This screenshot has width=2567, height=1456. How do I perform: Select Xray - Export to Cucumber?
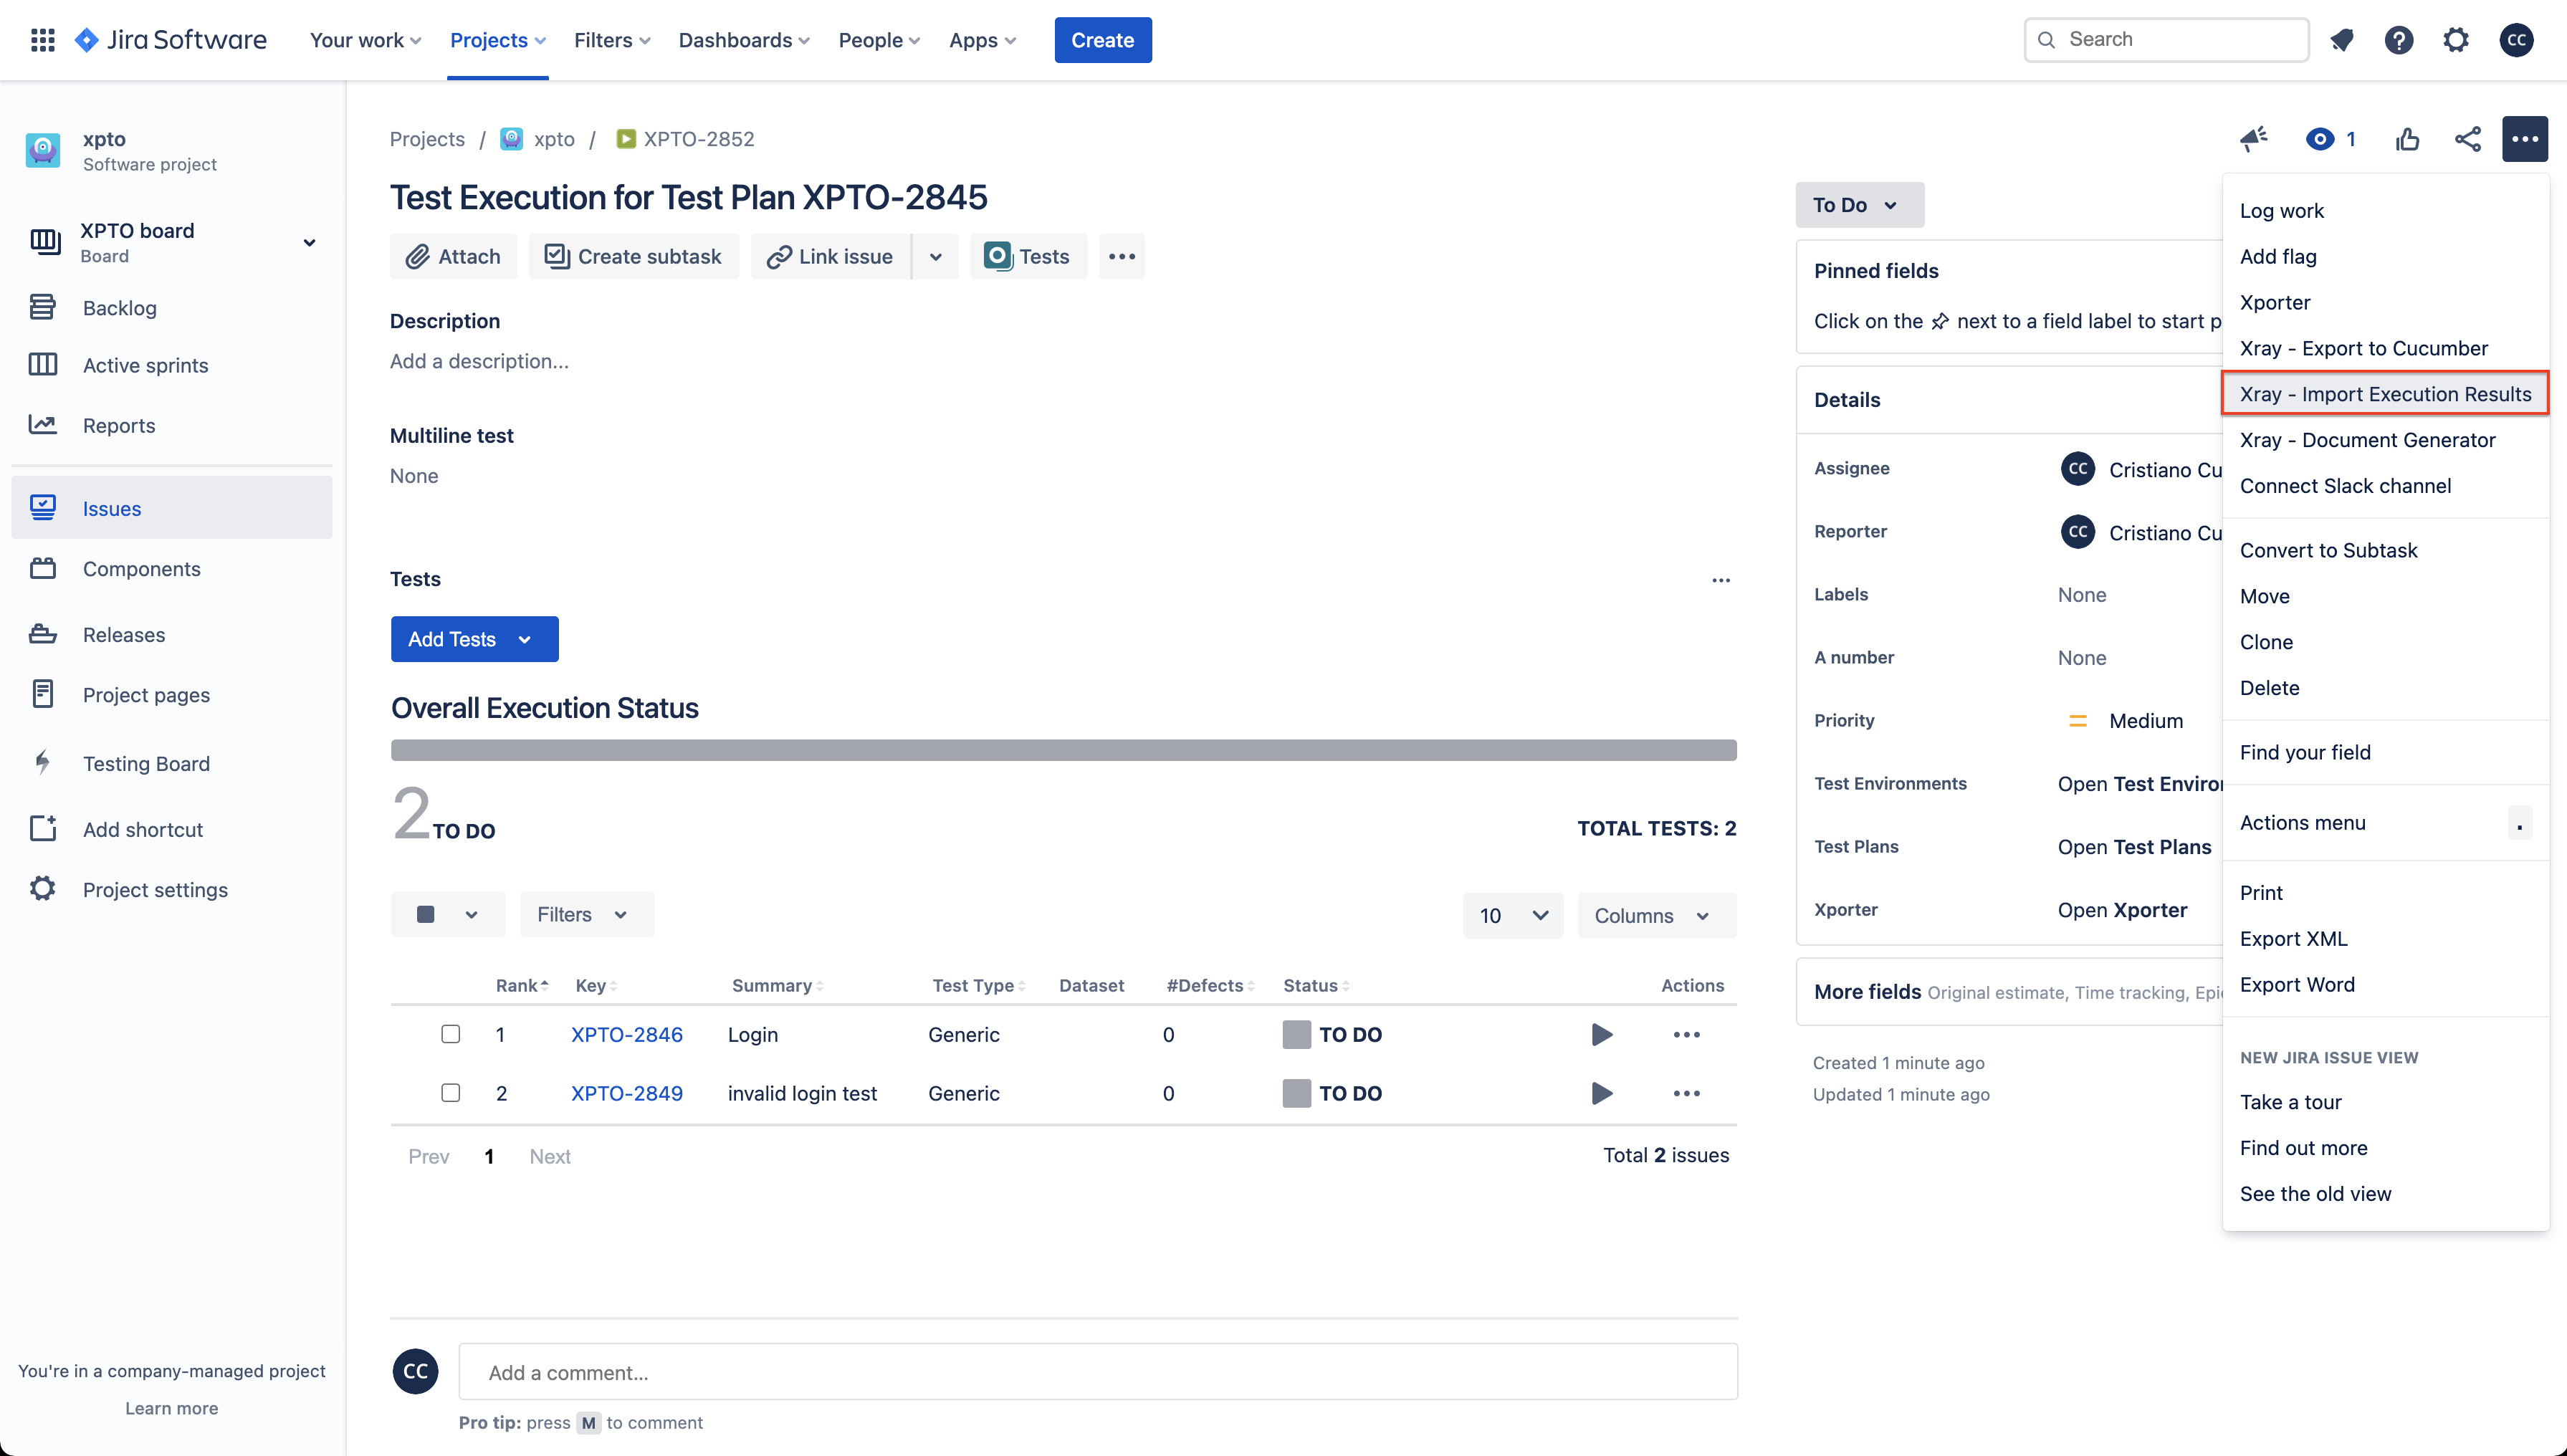[2385, 348]
